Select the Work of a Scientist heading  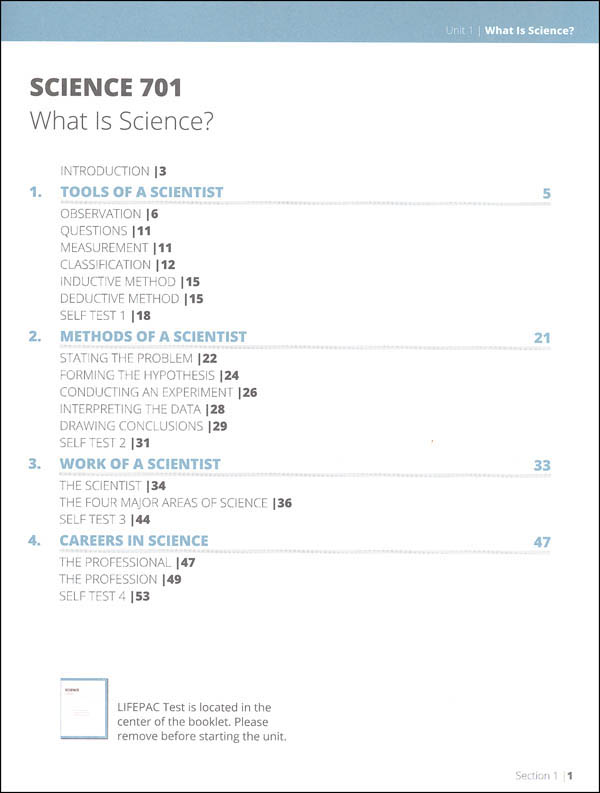tap(140, 464)
